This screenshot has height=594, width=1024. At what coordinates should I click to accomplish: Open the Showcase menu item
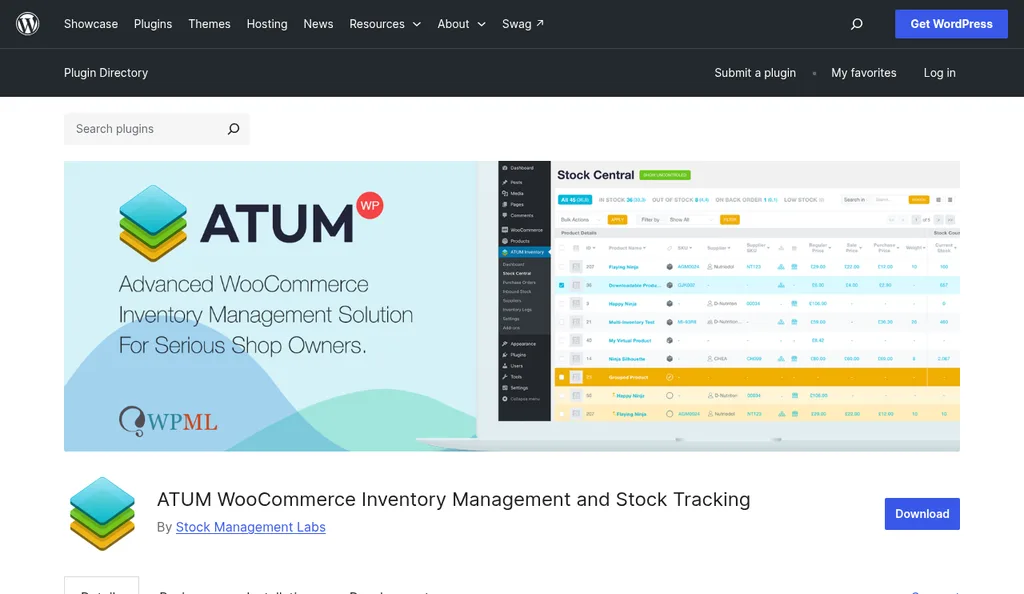(91, 24)
